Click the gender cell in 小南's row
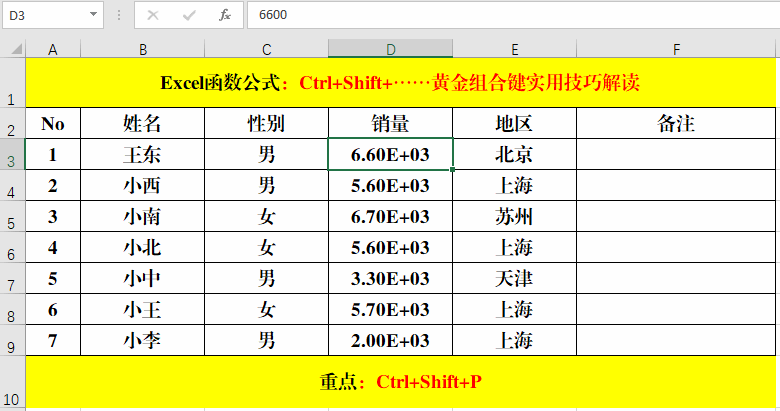780x411 pixels. 266,216
